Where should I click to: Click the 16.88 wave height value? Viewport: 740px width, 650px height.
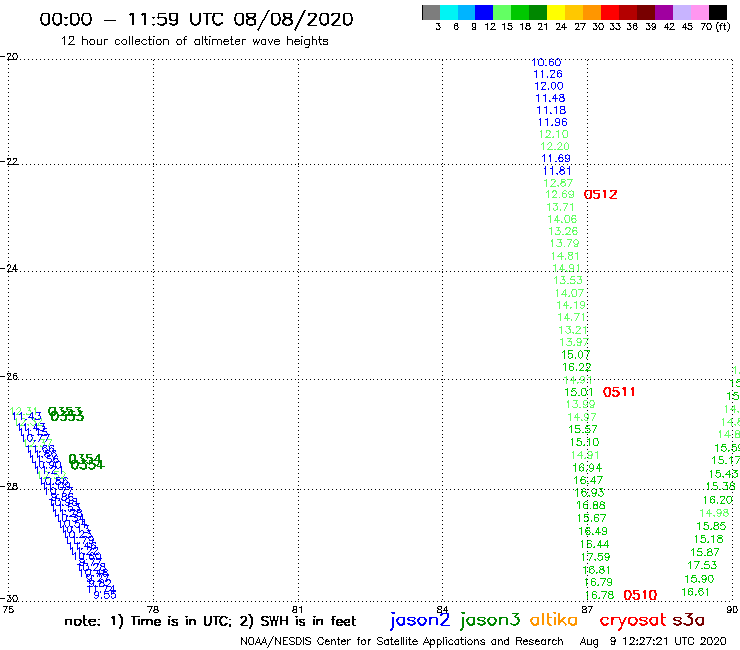coord(591,505)
